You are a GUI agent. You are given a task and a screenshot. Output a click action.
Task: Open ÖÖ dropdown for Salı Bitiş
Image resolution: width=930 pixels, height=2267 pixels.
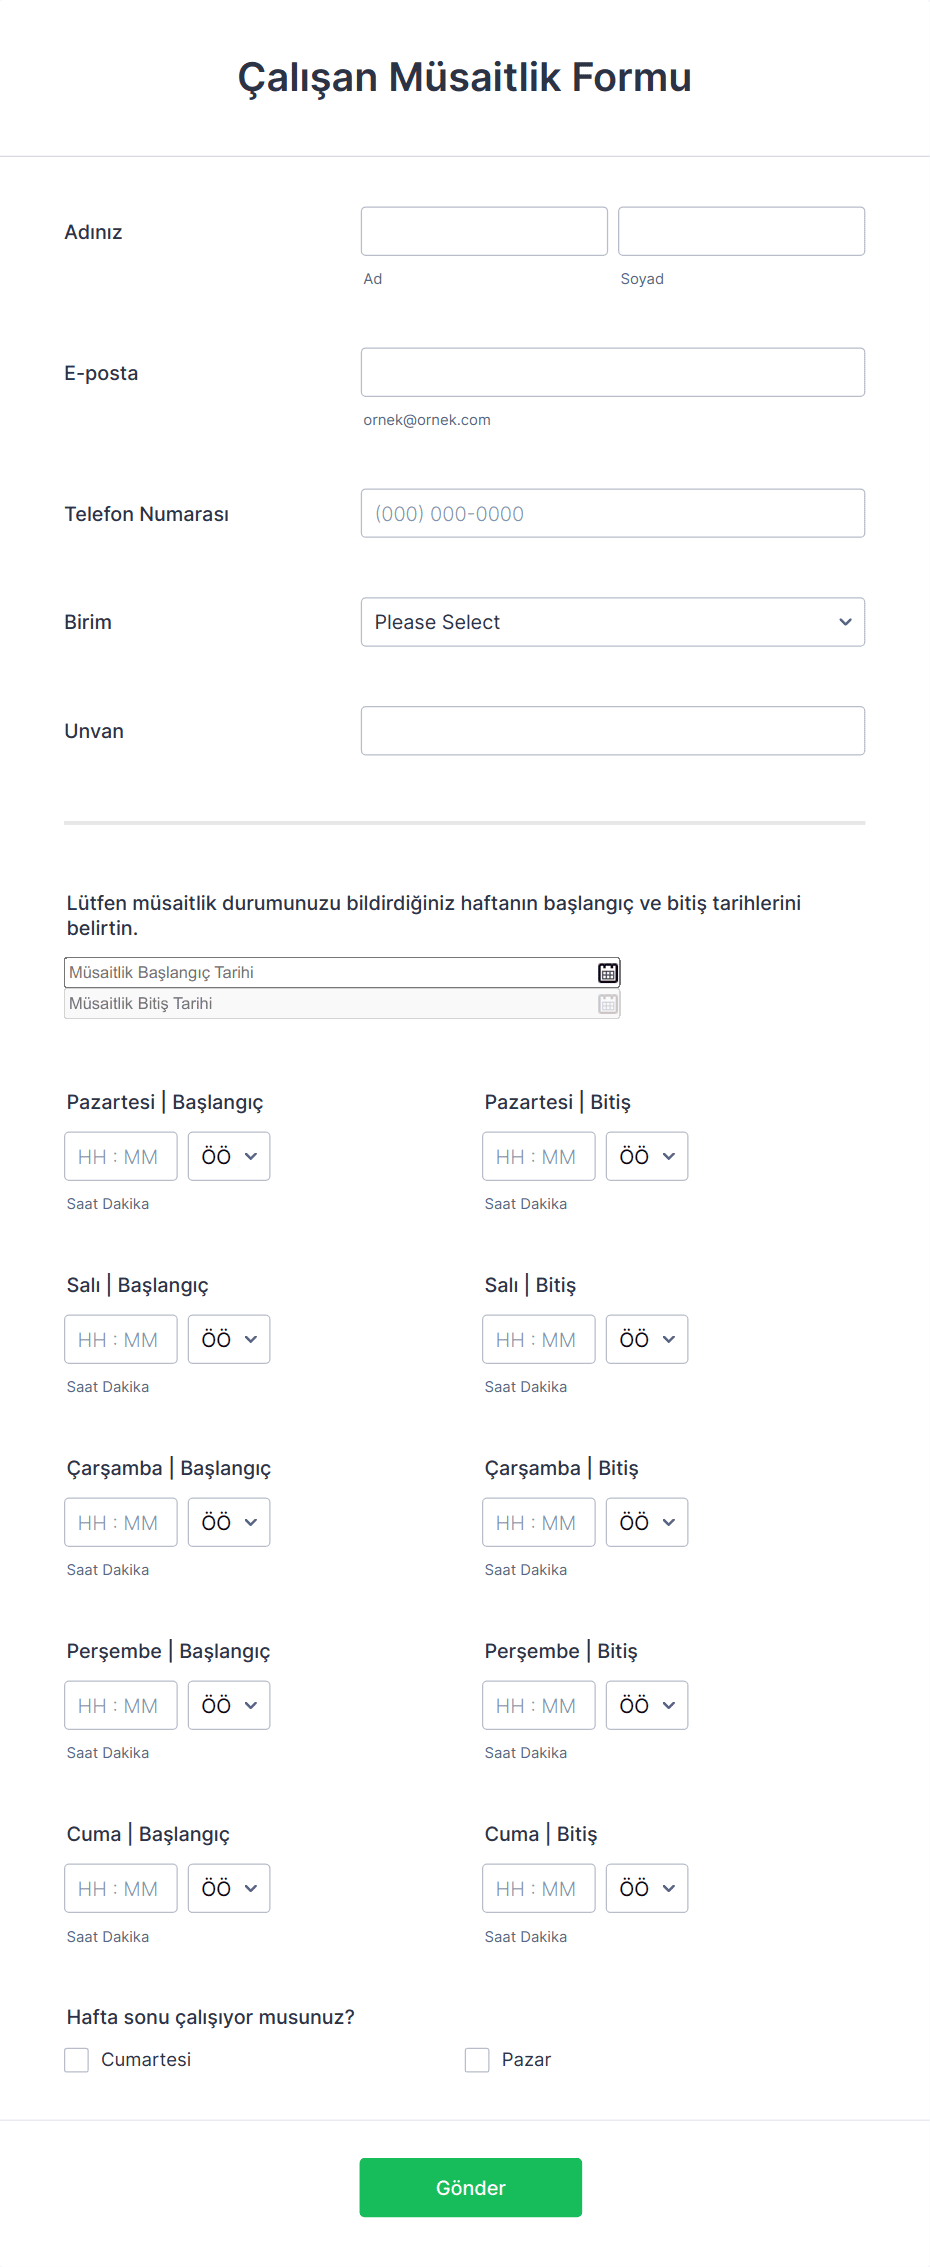[647, 1339]
